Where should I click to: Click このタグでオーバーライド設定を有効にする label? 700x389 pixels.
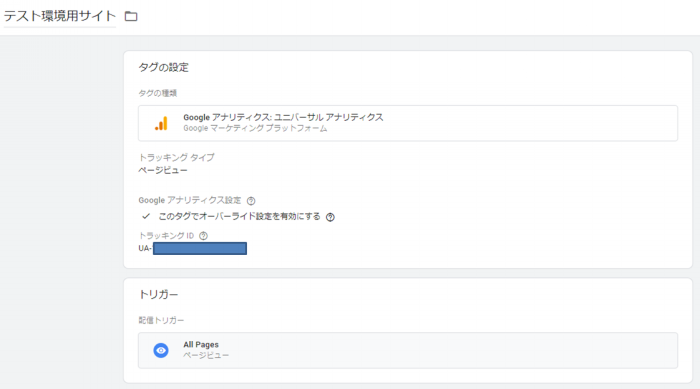(x=239, y=216)
